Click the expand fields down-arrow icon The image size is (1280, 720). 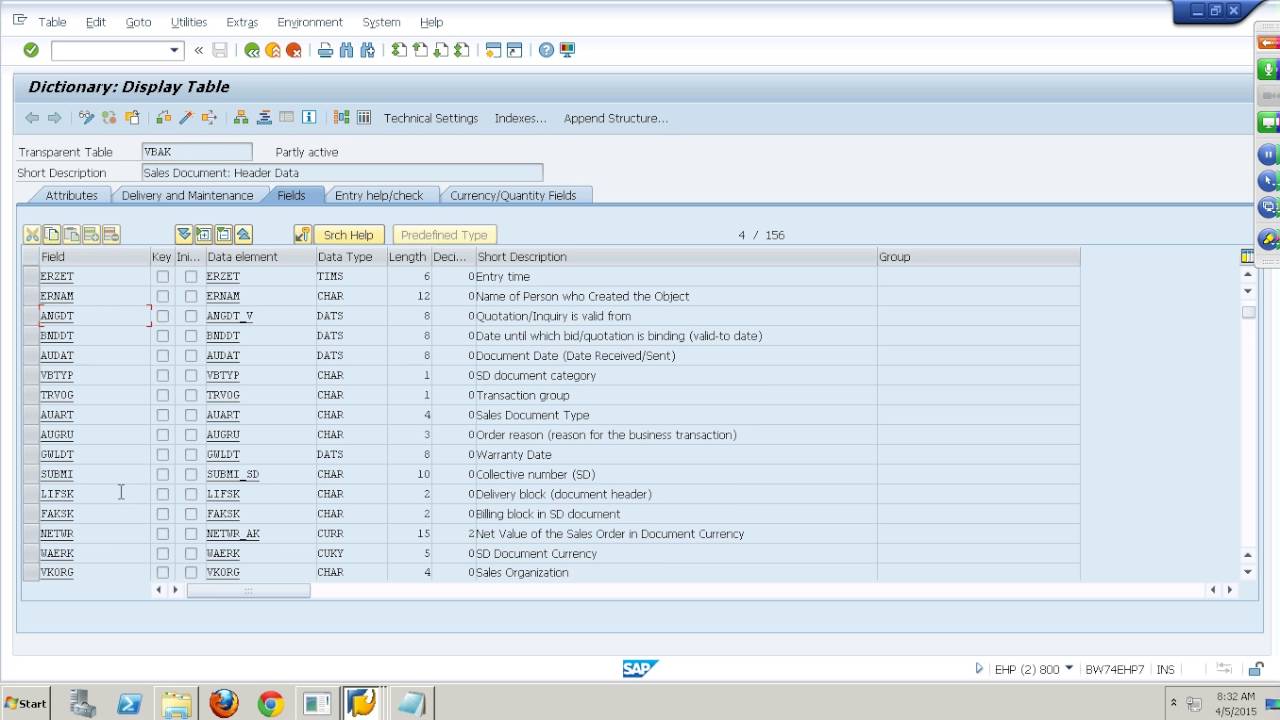pyautogui.click(x=184, y=235)
